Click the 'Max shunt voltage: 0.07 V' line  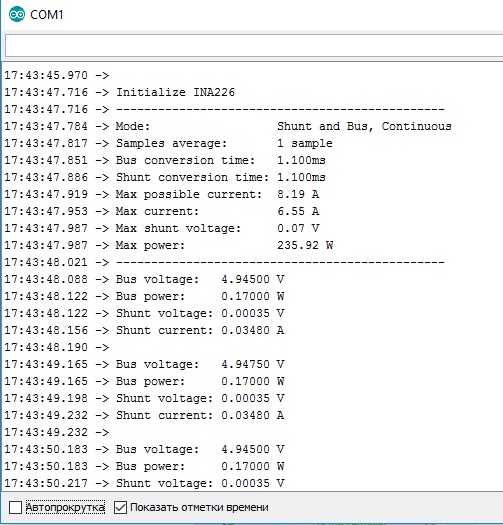(x=162, y=228)
